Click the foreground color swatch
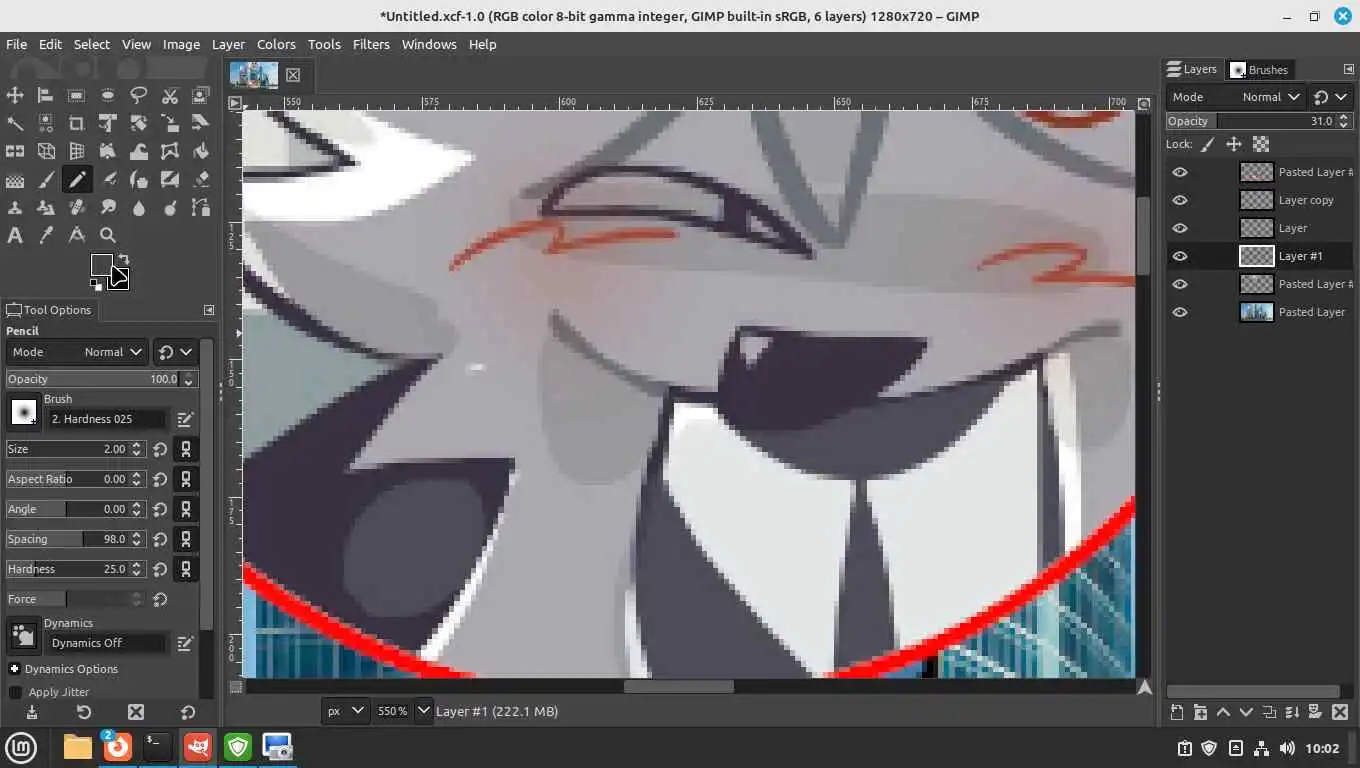Screen dimensions: 1360x768 [101, 265]
